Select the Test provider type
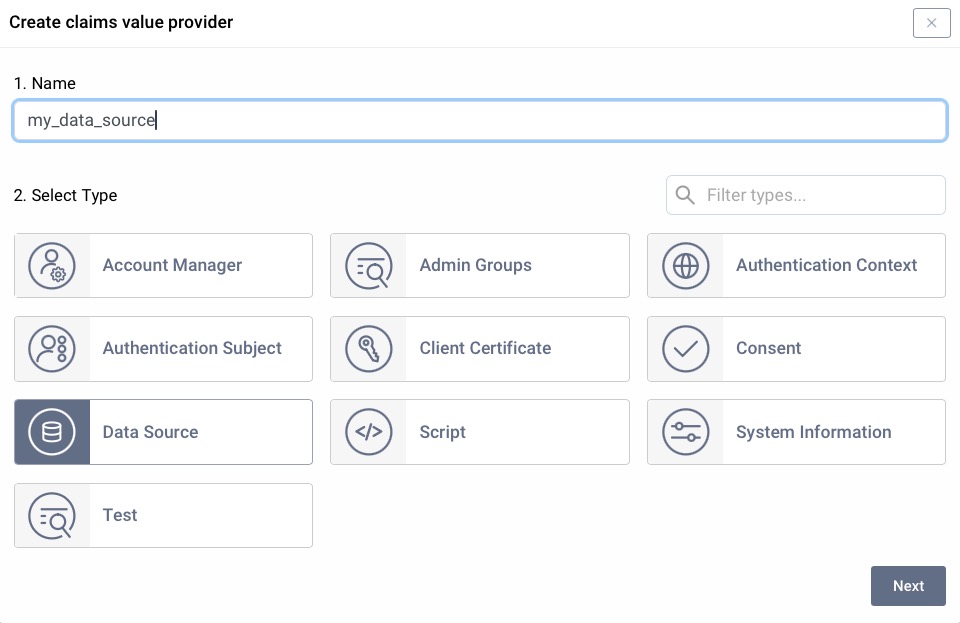The height and width of the screenshot is (623, 960). (x=163, y=515)
